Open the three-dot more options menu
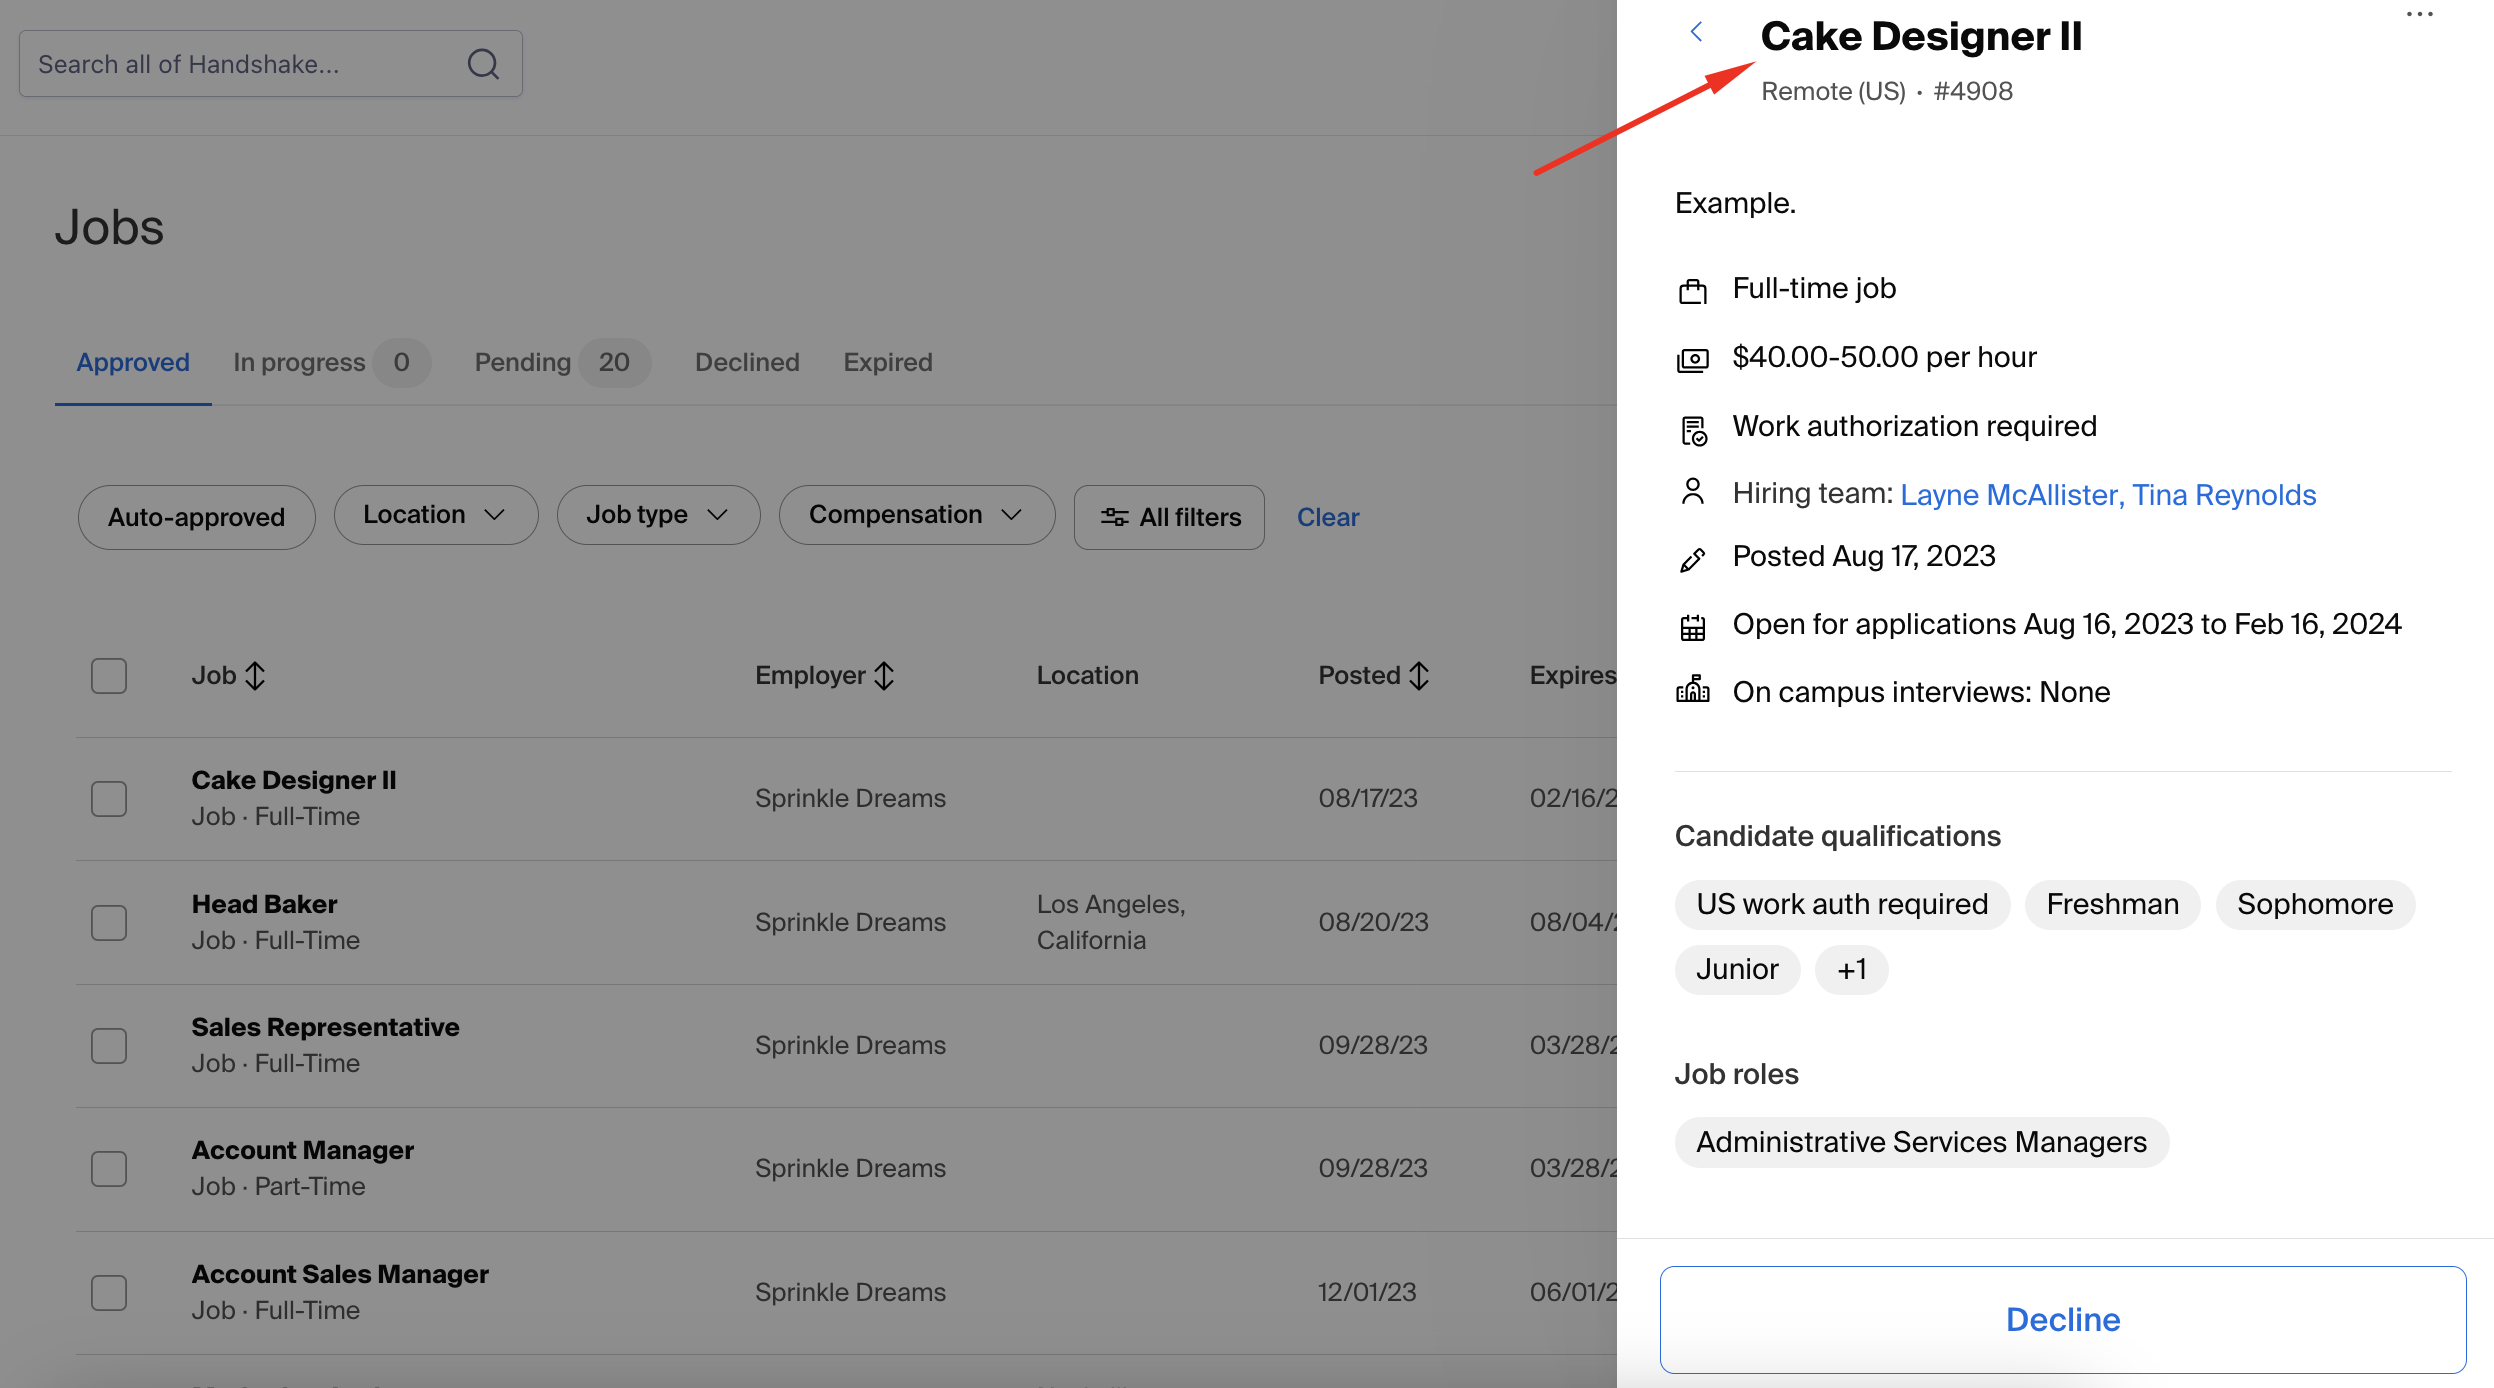2494x1388 pixels. pyautogui.click(x=2420, y=14)
